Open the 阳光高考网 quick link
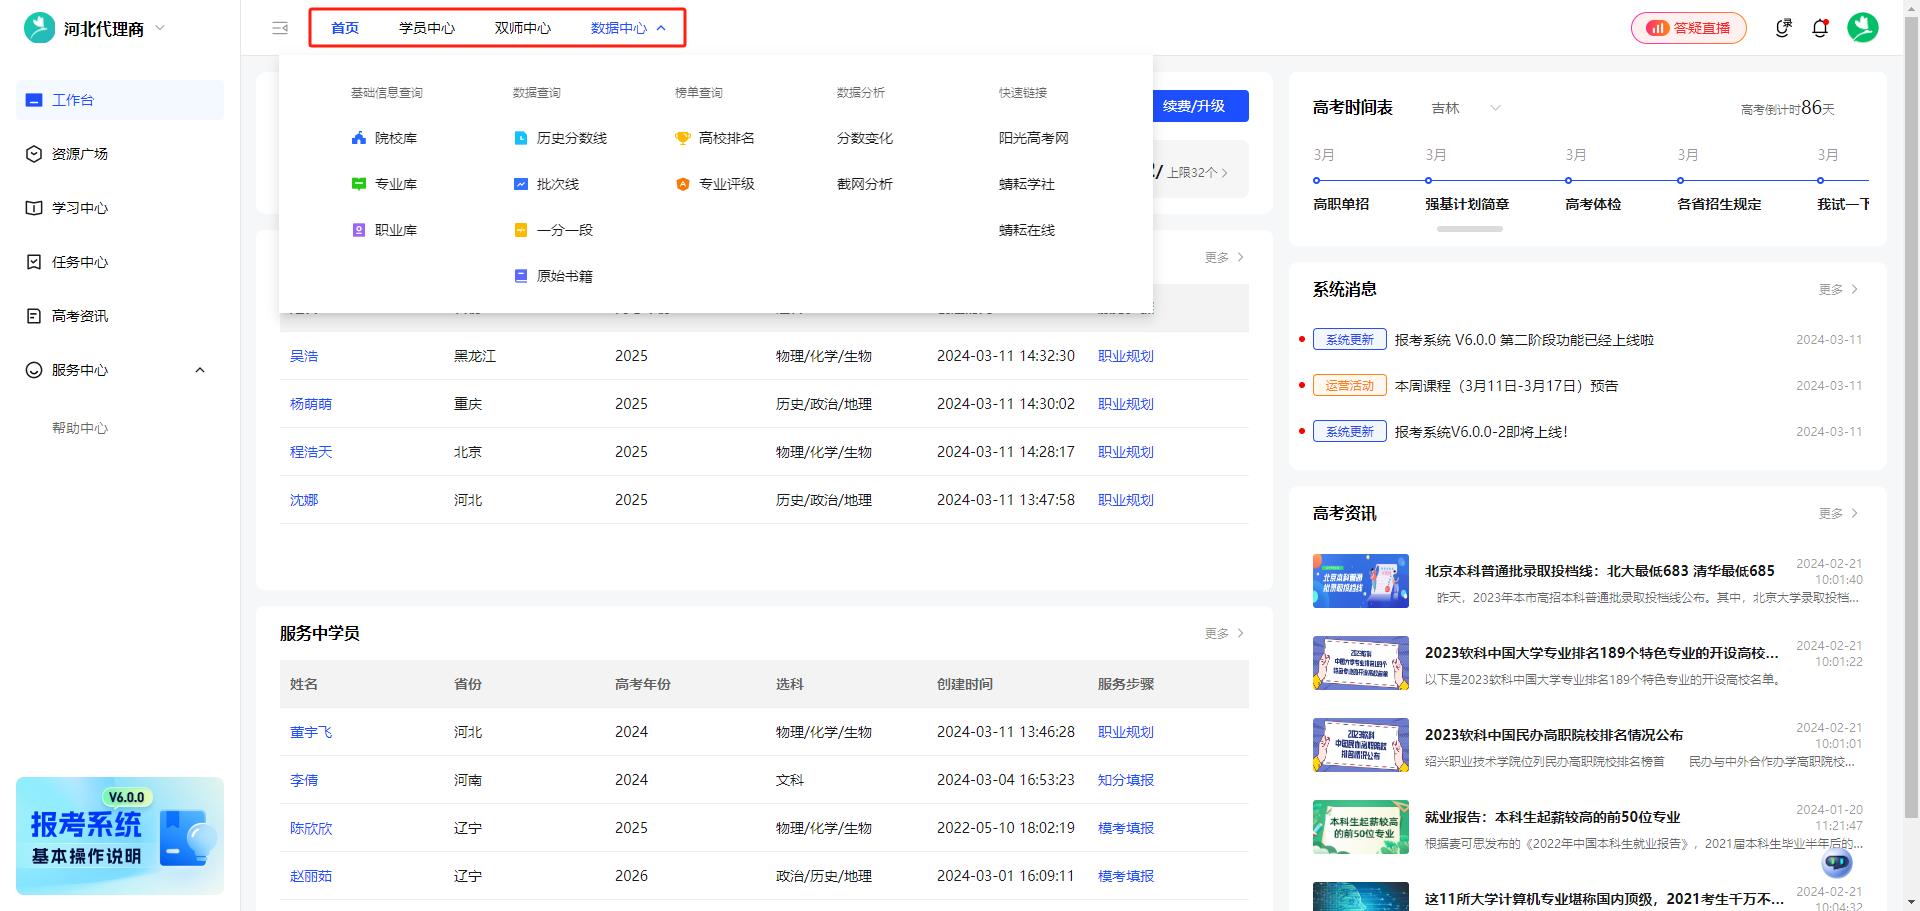1920x911 pixels. click(x=1034, y=138)
